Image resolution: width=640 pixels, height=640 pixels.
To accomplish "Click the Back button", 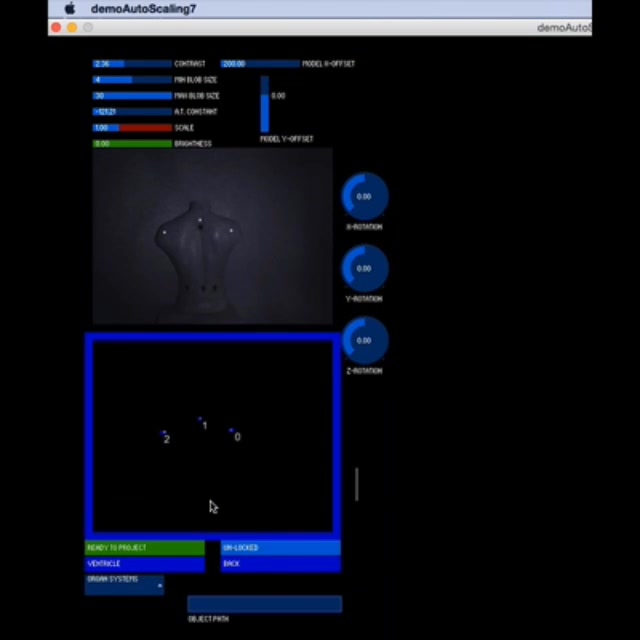I will pos(281,564).
